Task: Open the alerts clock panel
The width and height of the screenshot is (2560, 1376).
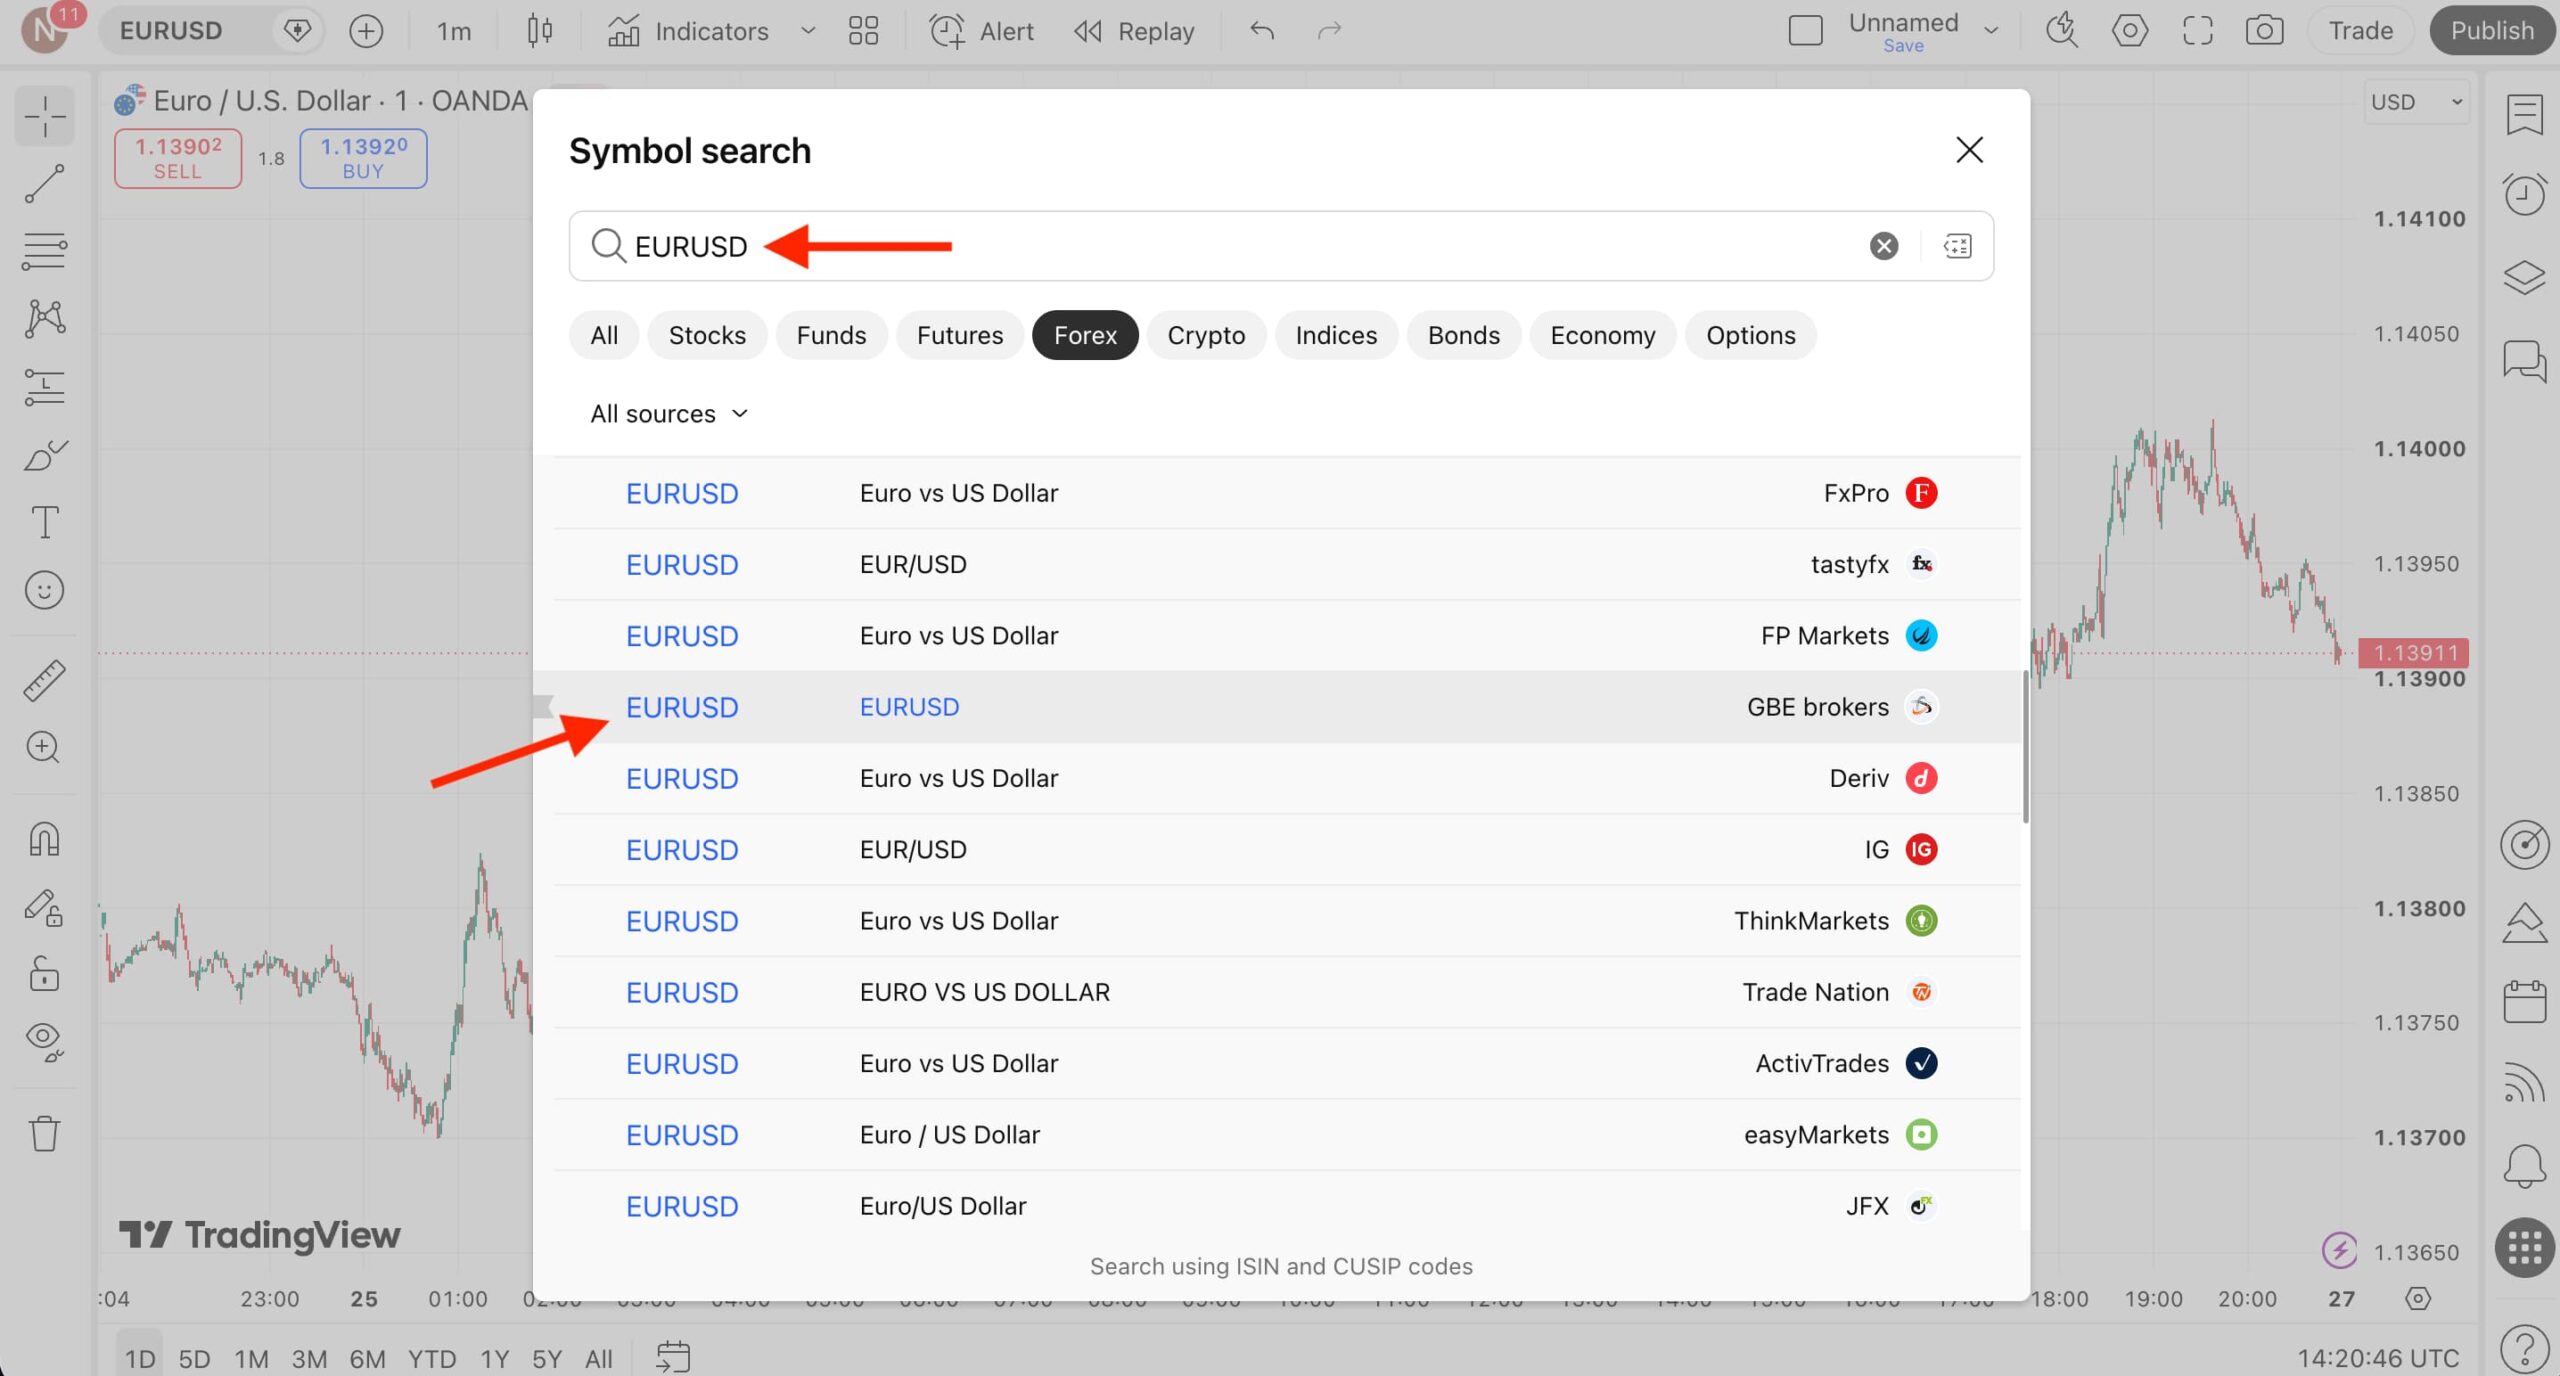Action: (2524, 194)
